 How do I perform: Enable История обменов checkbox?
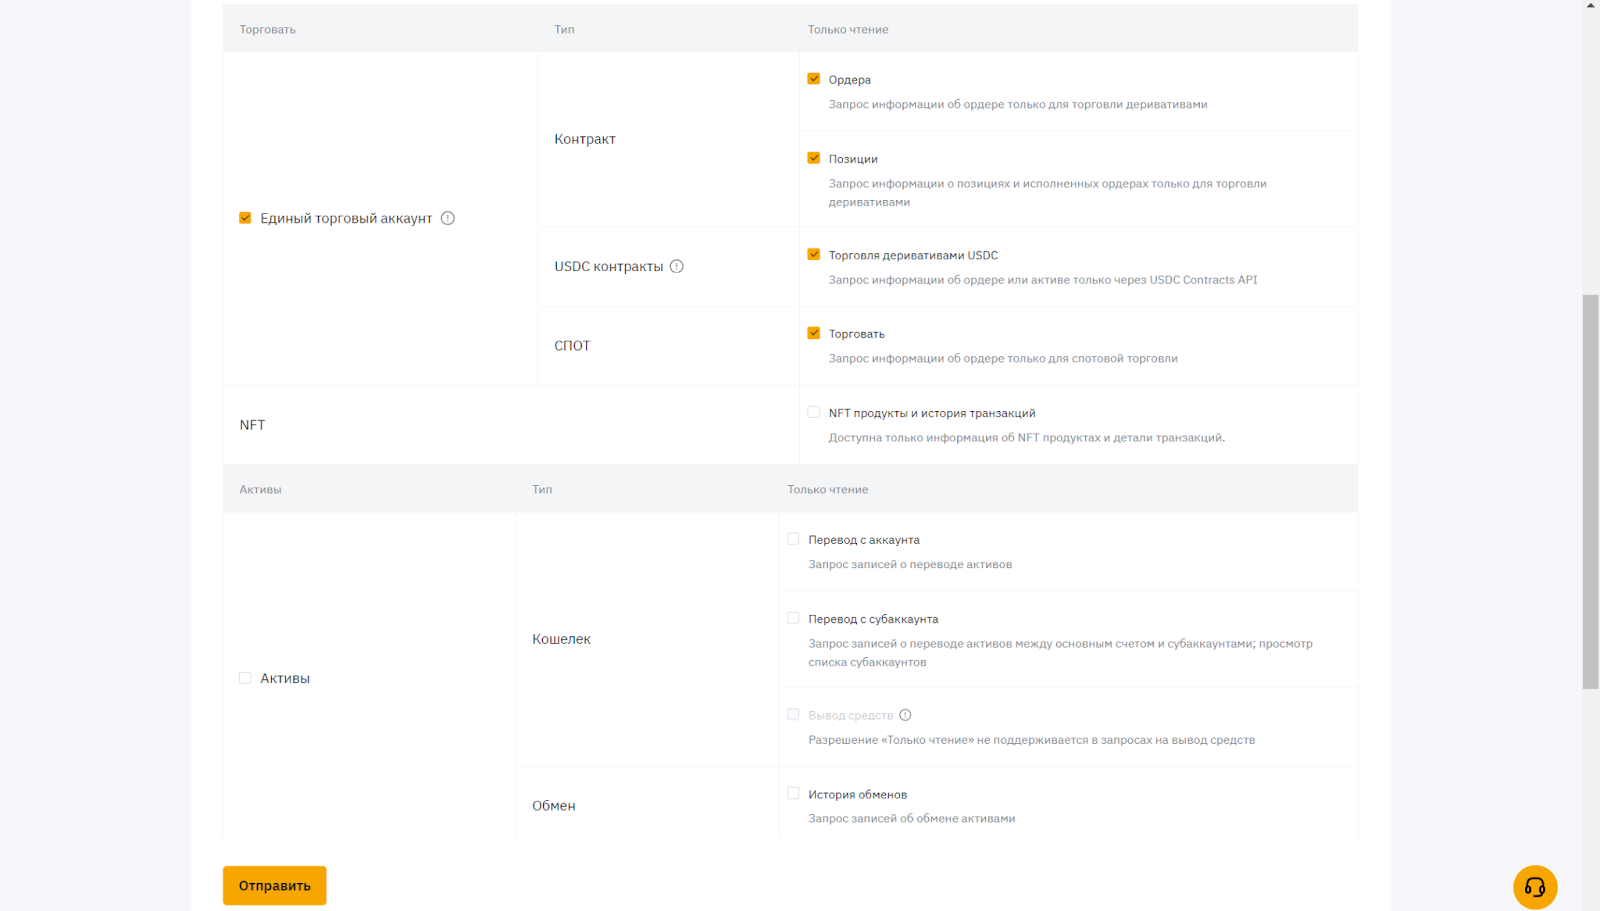(793, 793)
